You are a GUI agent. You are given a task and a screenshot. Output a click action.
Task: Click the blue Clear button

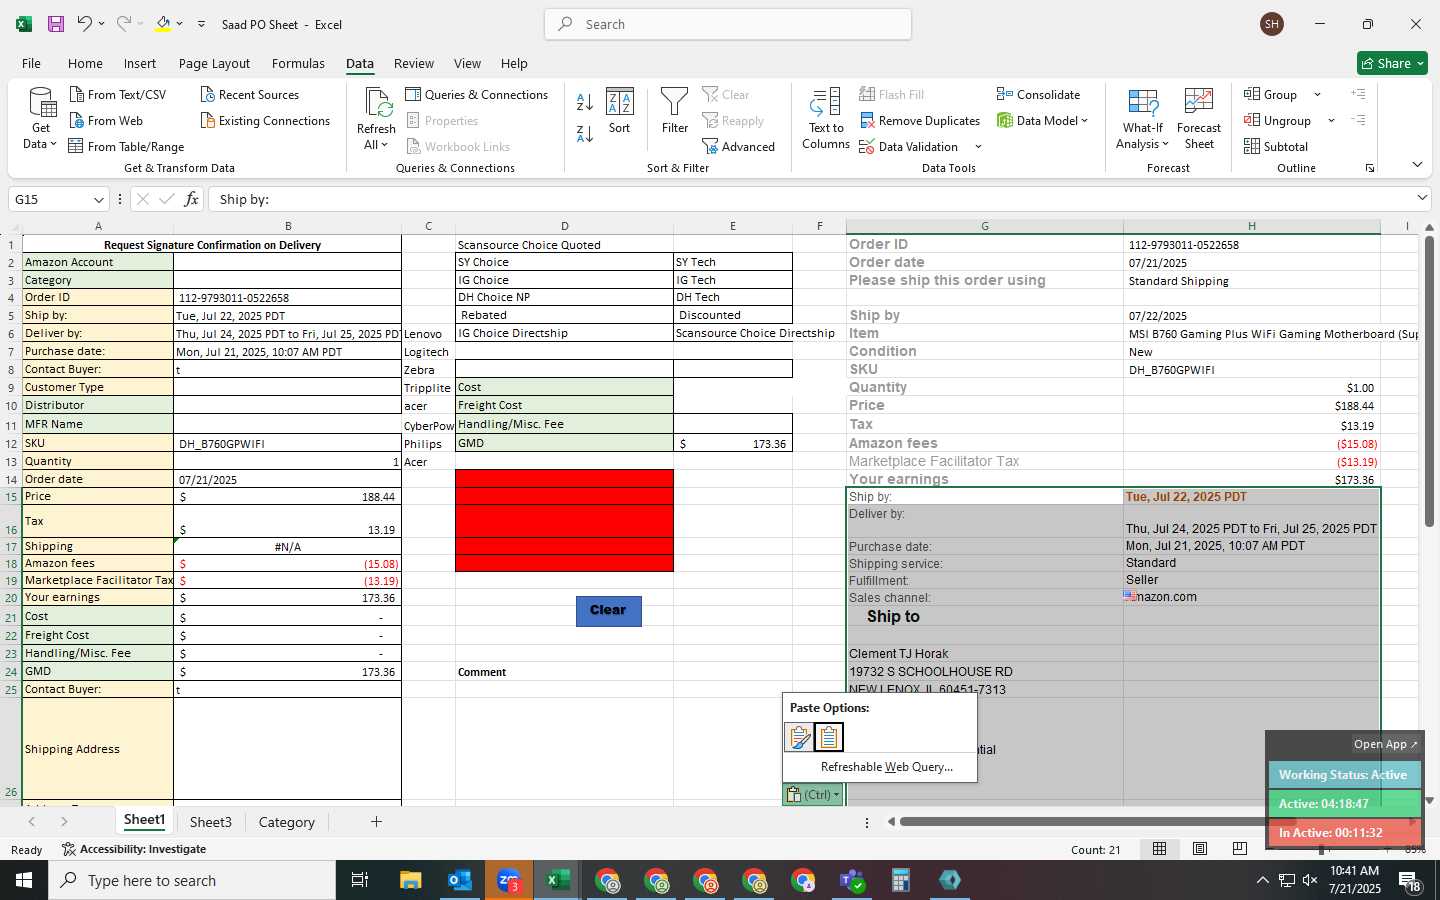click(608, 611)
